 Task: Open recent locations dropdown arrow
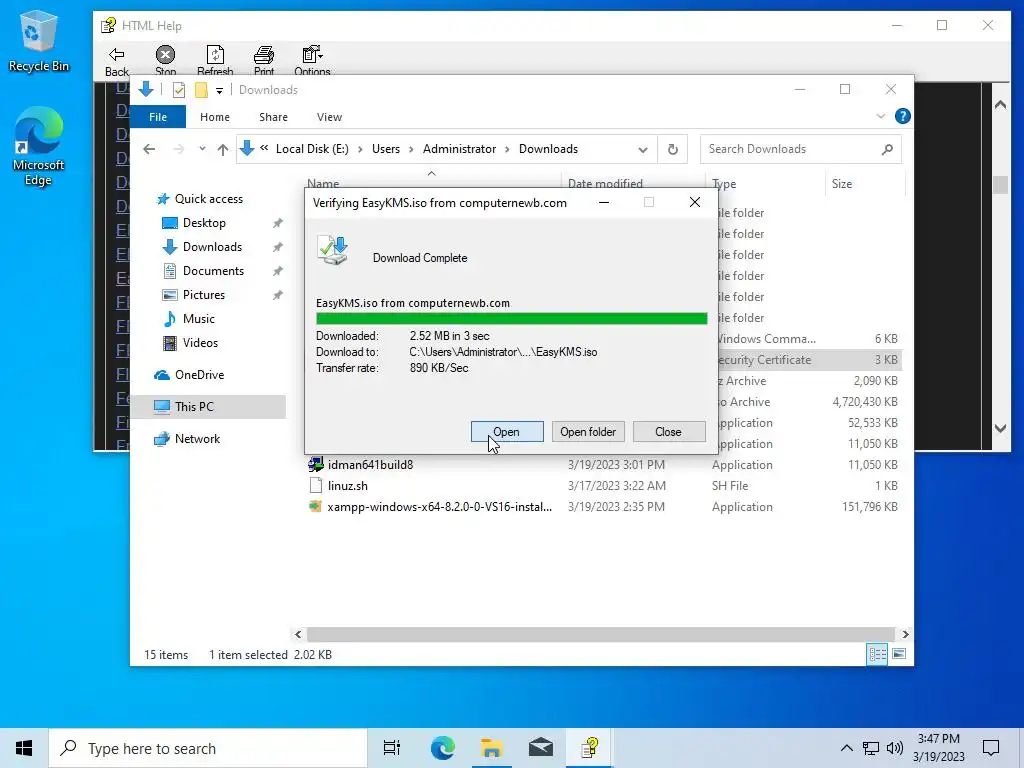(202, 149)
